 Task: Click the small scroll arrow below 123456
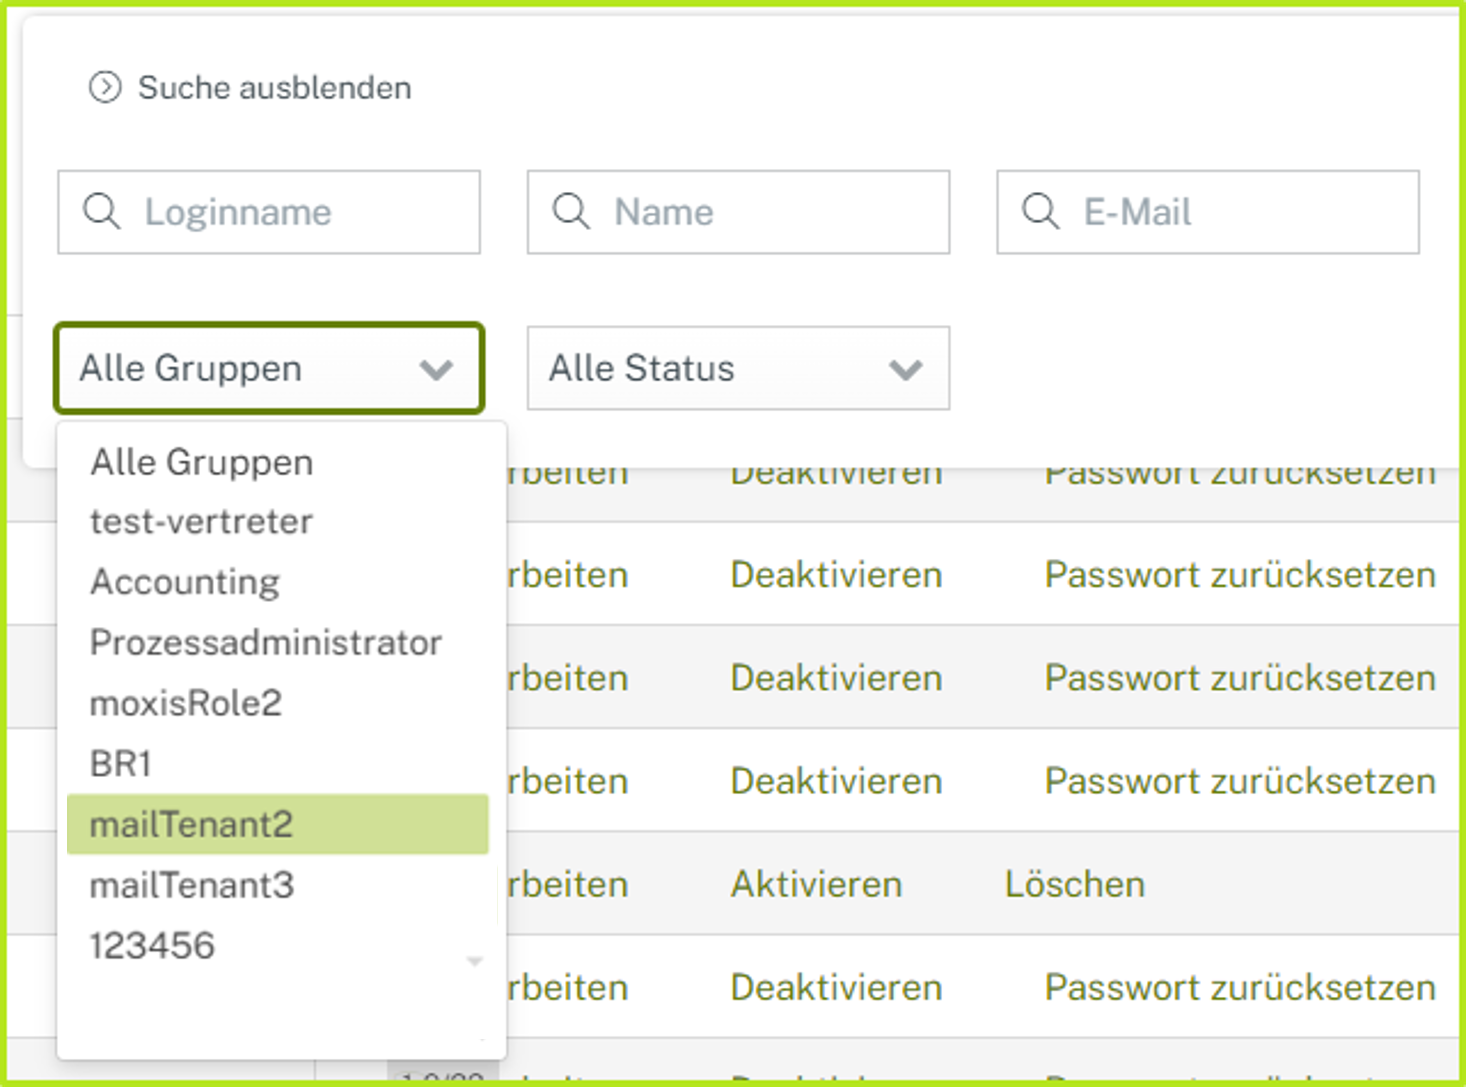tap(475, 961)
